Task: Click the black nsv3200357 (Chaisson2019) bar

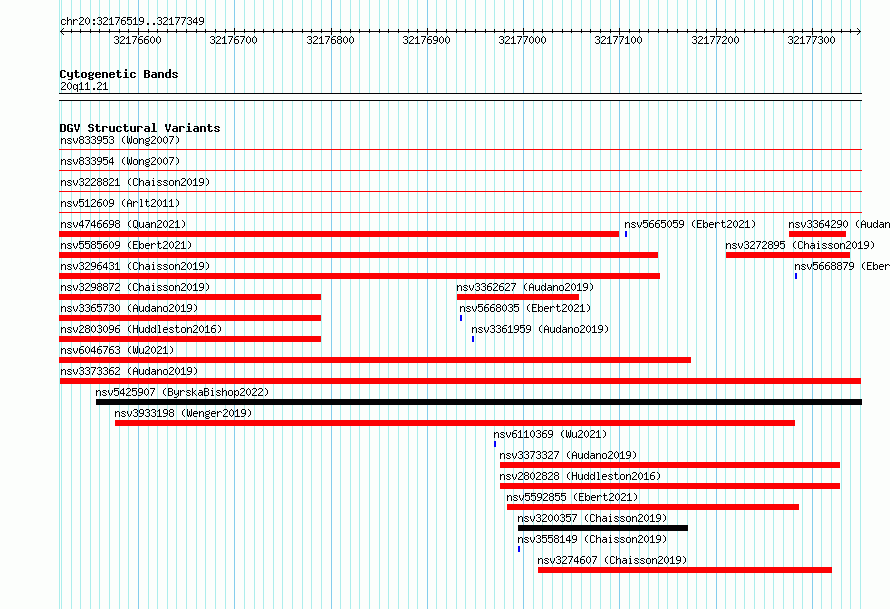Action: [x=603, y=528]
